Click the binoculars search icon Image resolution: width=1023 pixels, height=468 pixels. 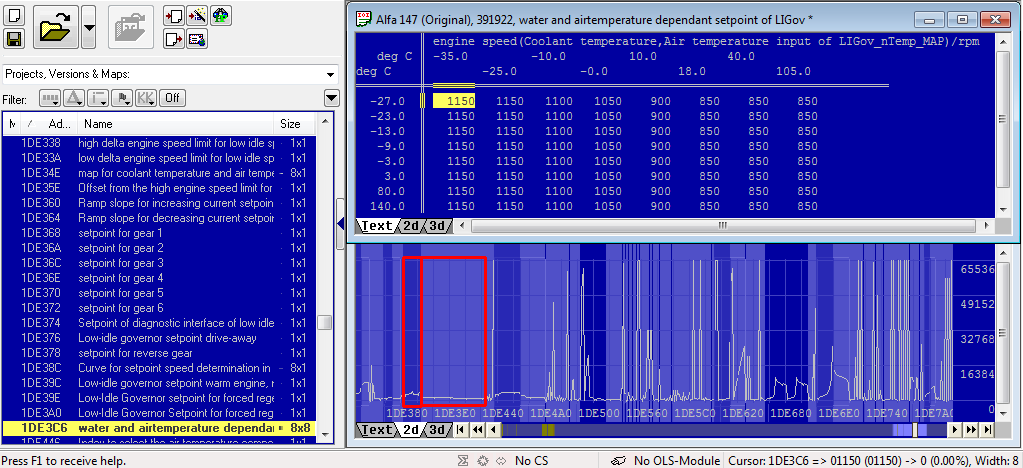tap(221, 16)
